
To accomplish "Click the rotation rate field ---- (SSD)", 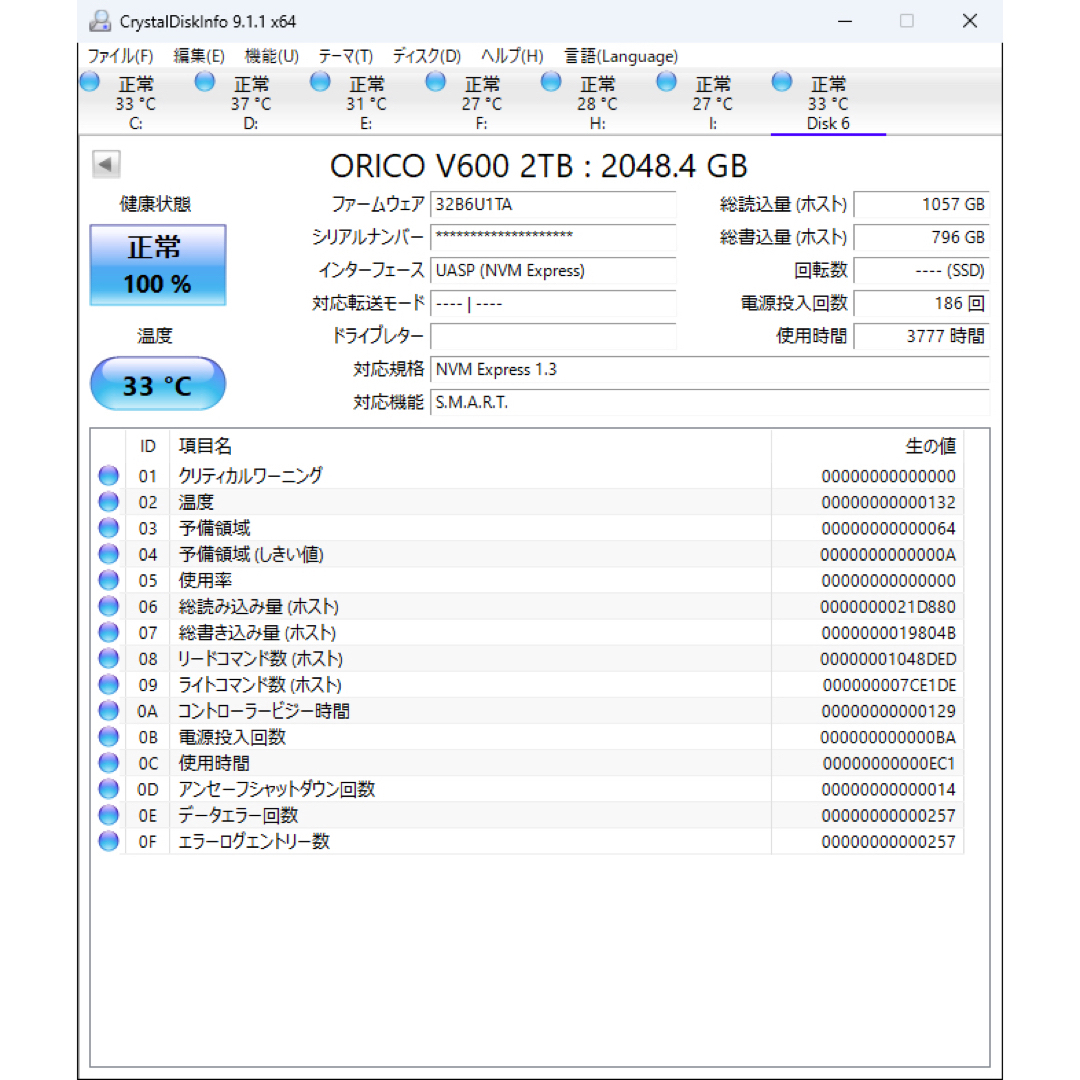I will pyautogui.click(x=922, y=270).
